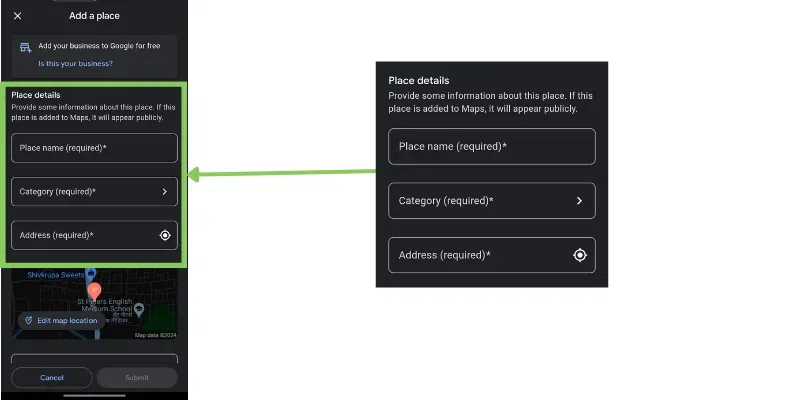Click the red location pin on map

tap(96, 290)
